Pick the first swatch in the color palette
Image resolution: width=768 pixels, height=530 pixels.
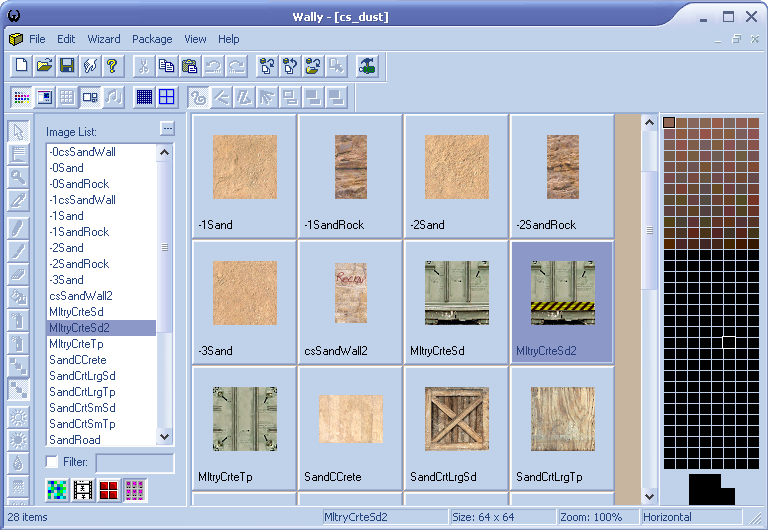(669, 123)
